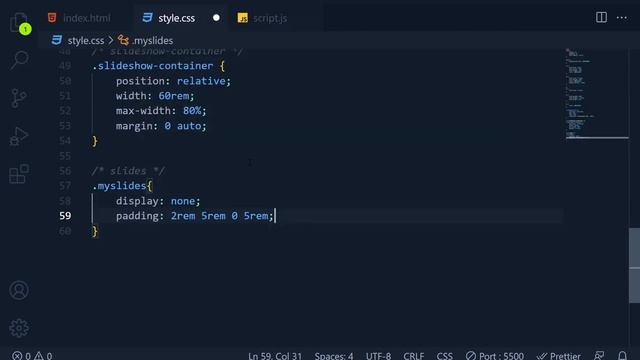
Task: Click closing brace on line 60
Action: [x=95, y=231]
